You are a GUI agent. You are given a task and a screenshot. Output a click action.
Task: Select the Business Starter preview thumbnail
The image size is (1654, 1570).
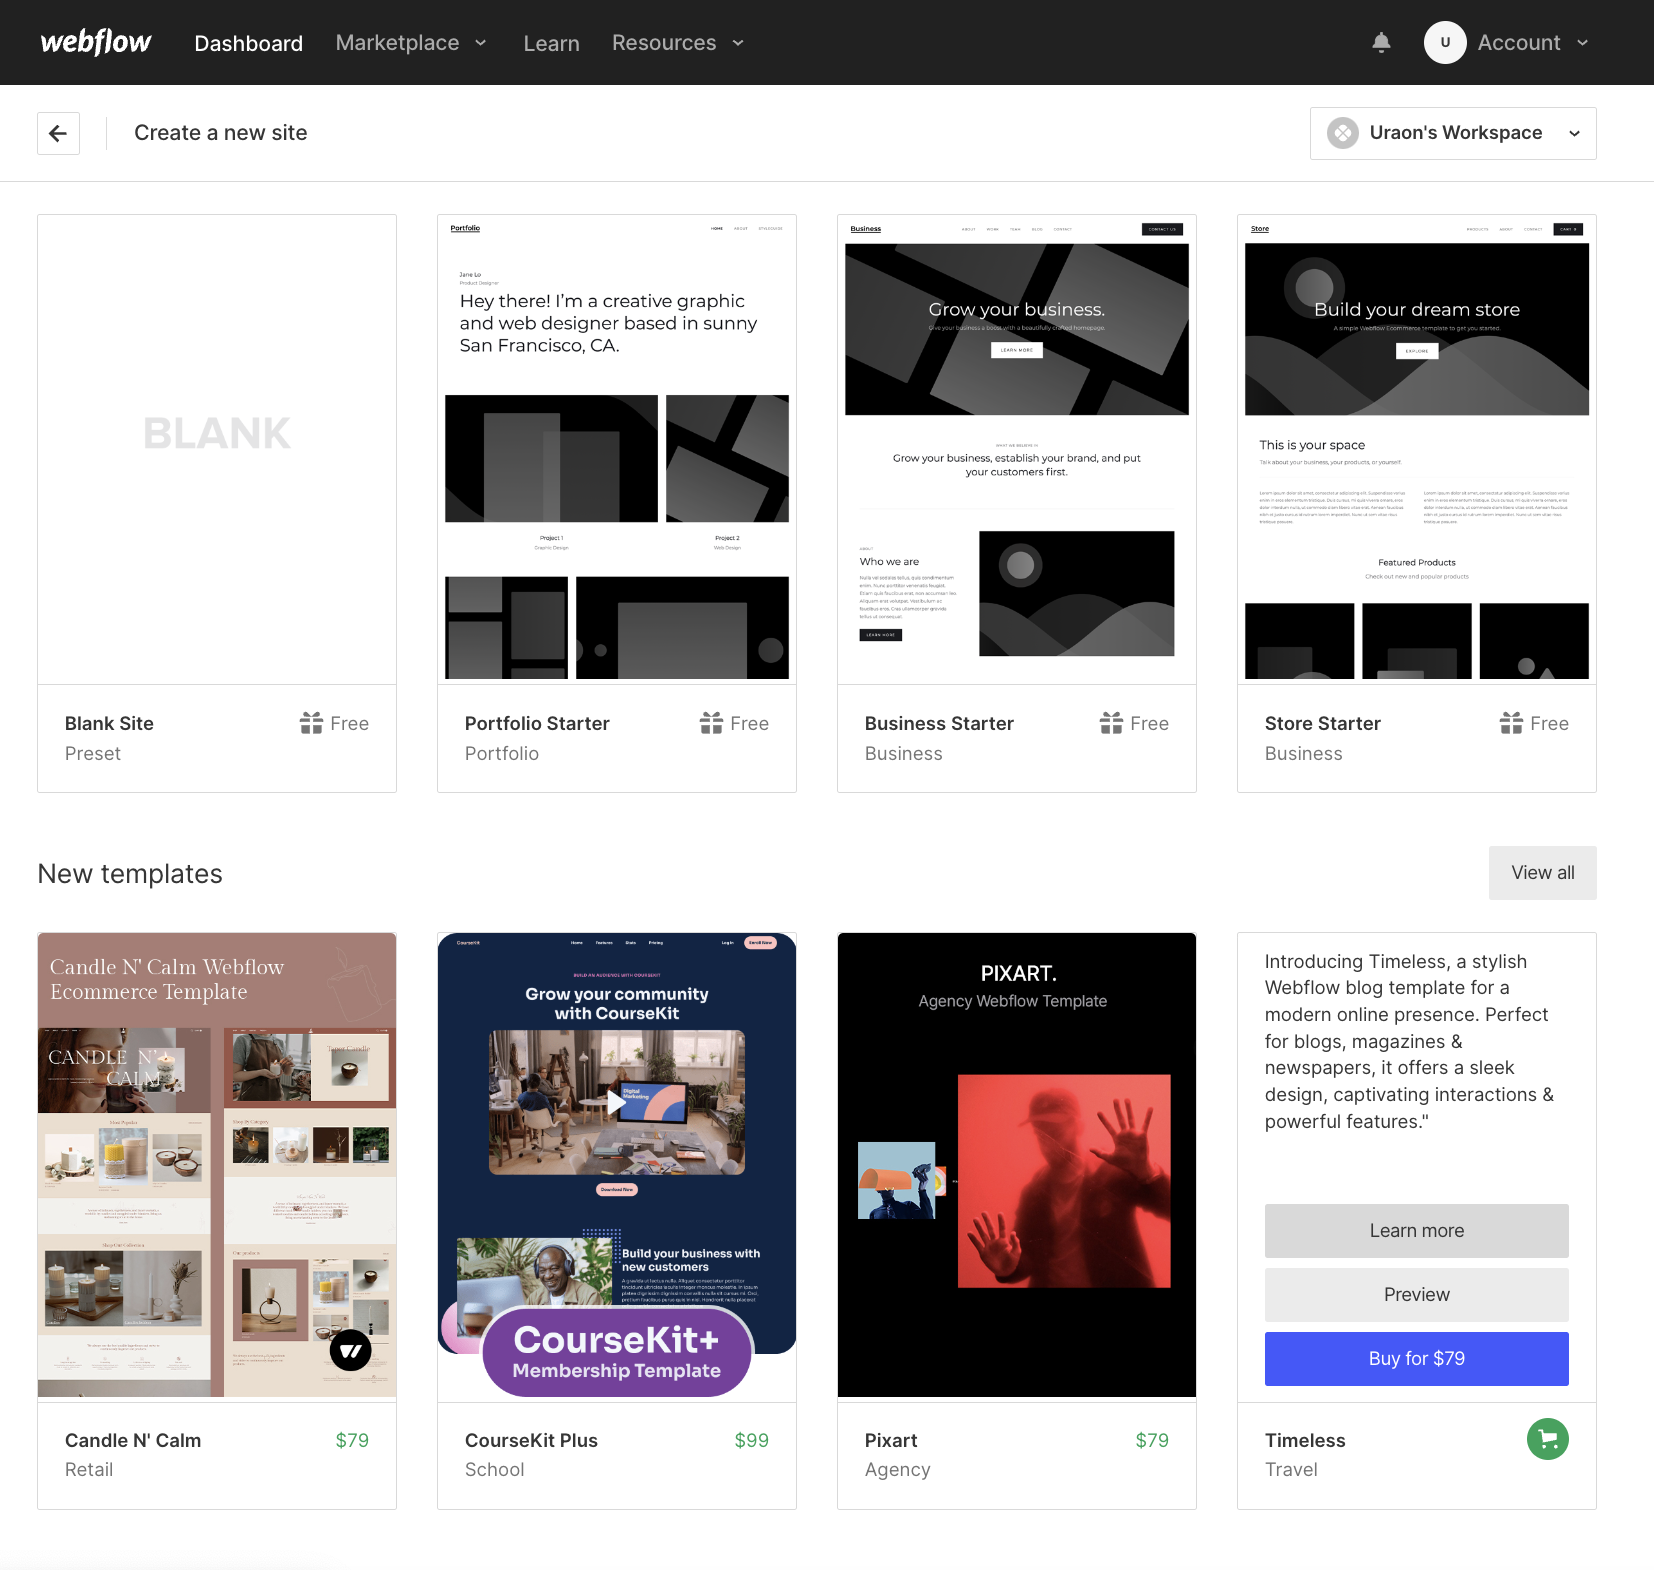[x=1017, y=449]
